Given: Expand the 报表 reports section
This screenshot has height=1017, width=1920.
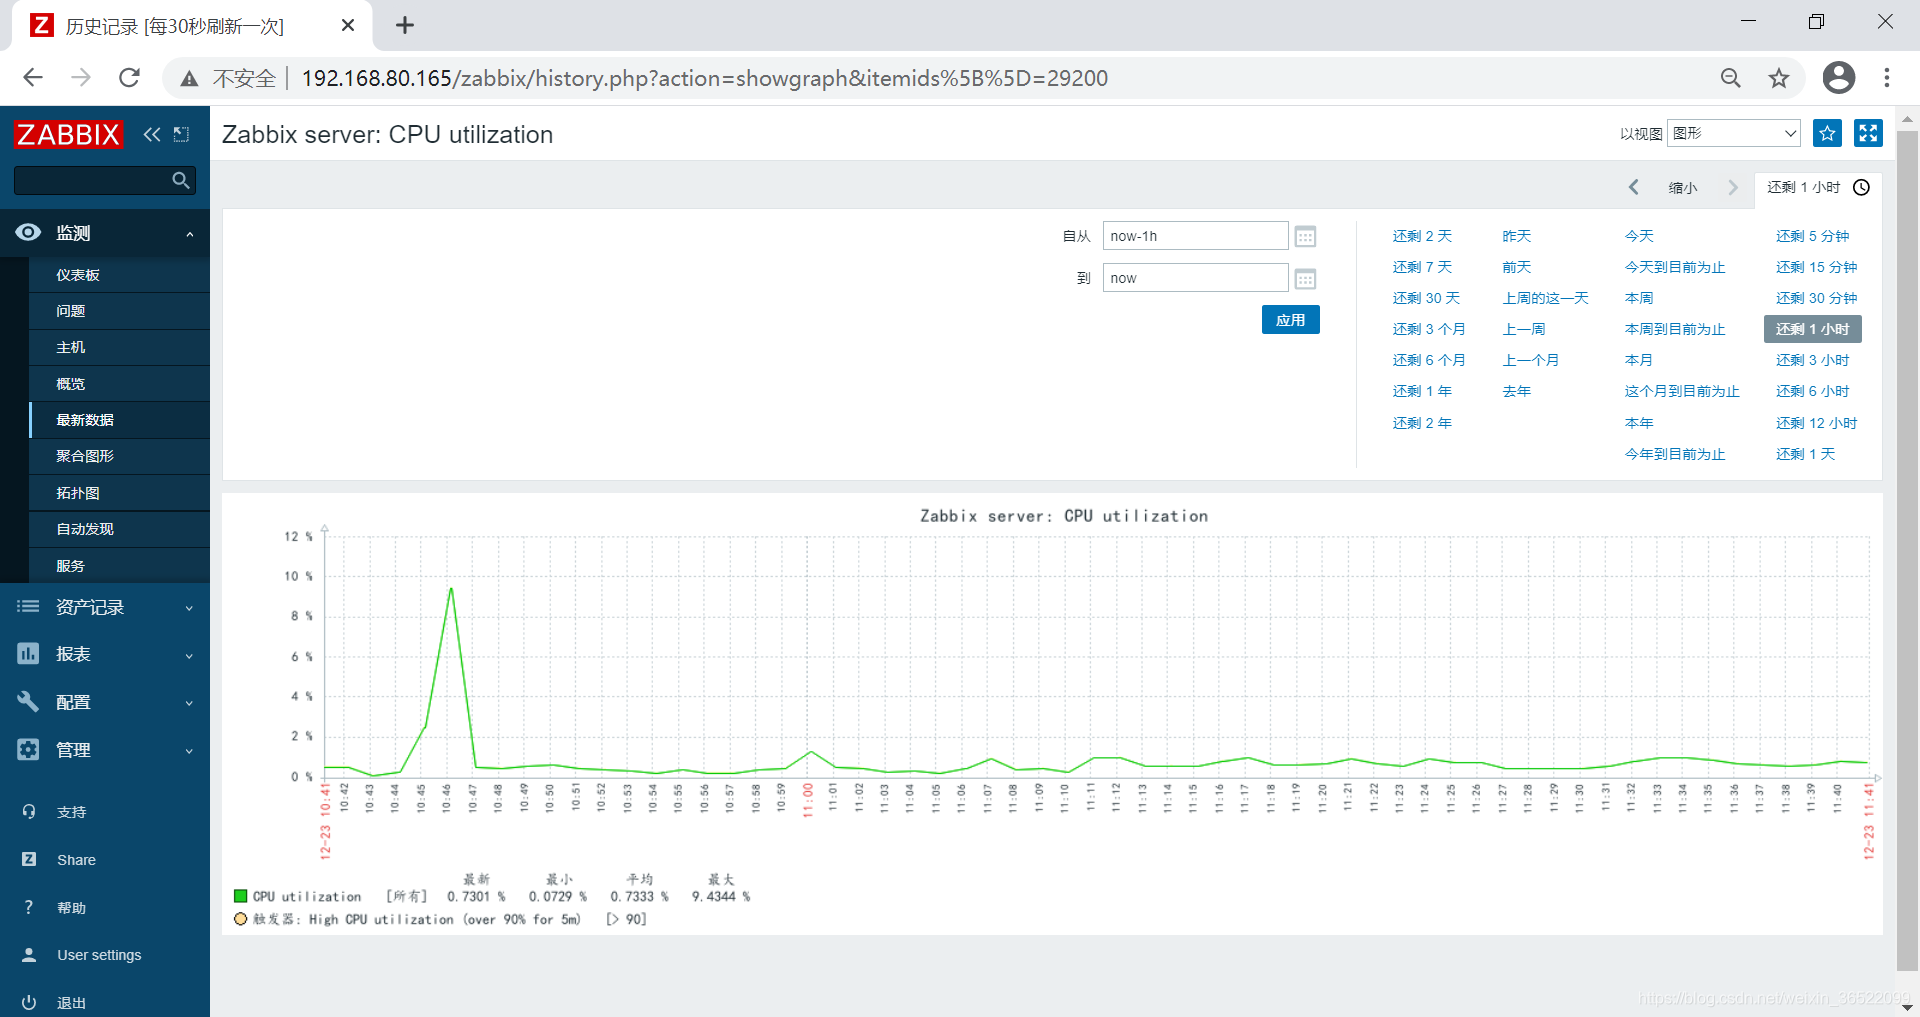Looking at the screenshot, I should click(x=105, y=654).
